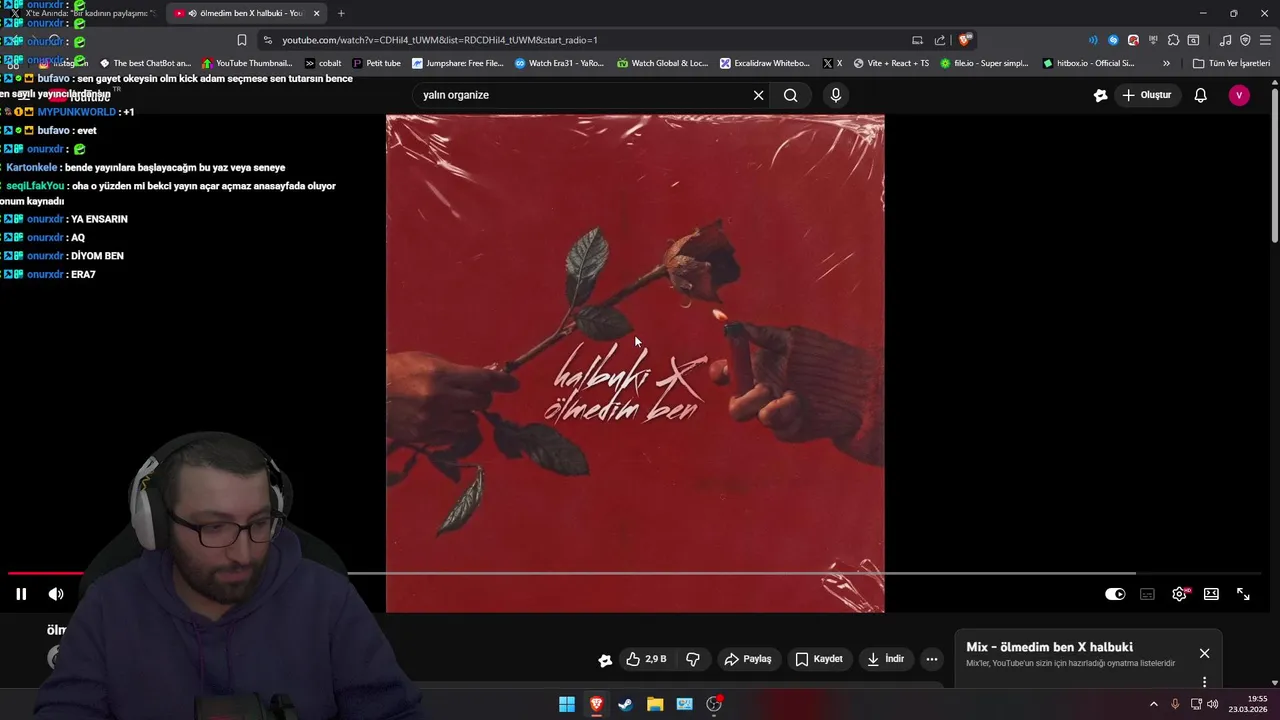Viewport: 1280px width, 720px height.
Task: Click the Brave Shields lion icon
Action: (964, 40)
